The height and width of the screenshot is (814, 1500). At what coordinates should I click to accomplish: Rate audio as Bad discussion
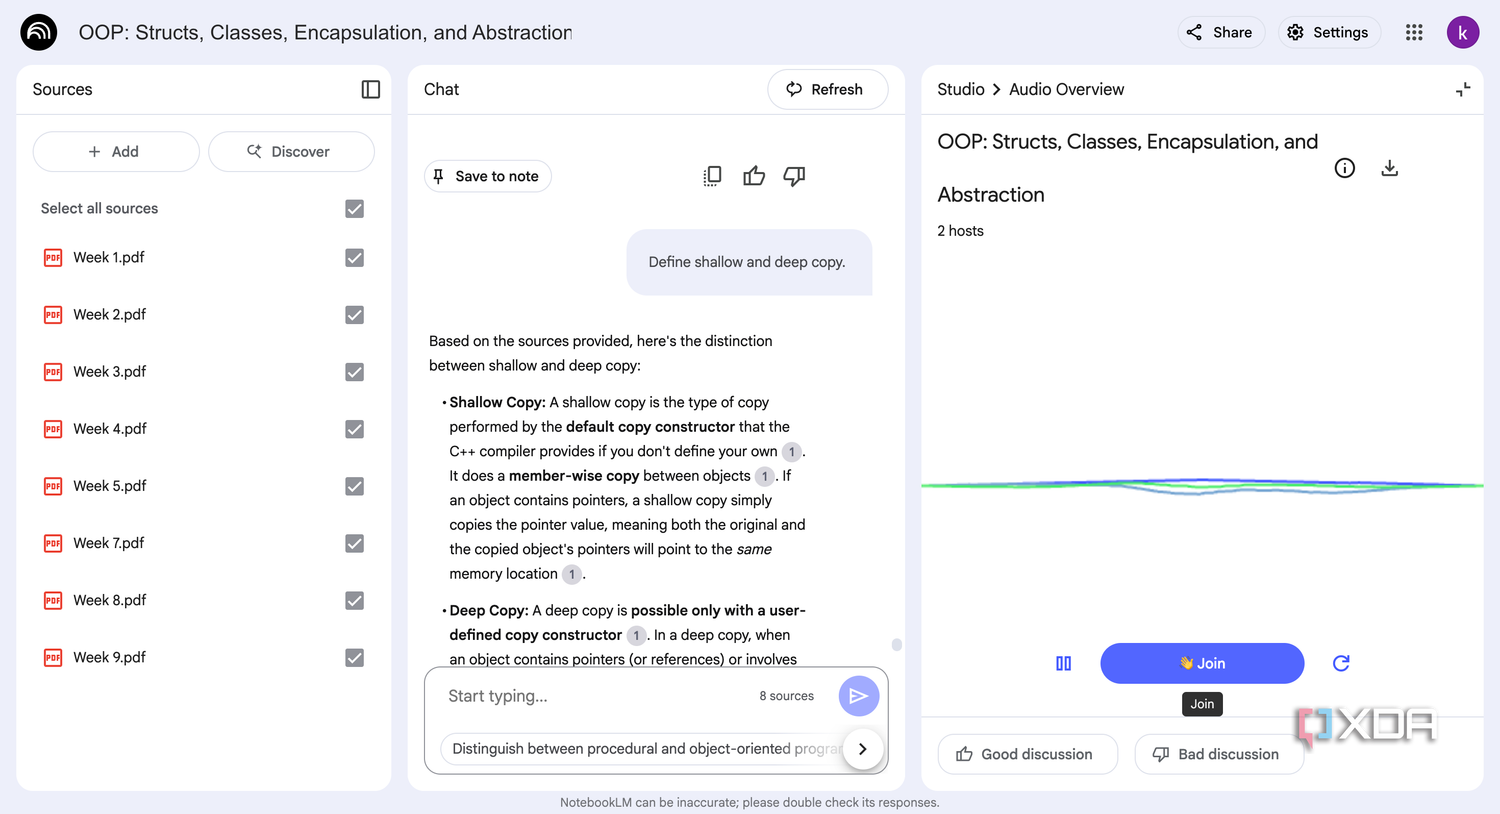point(1219,754)
